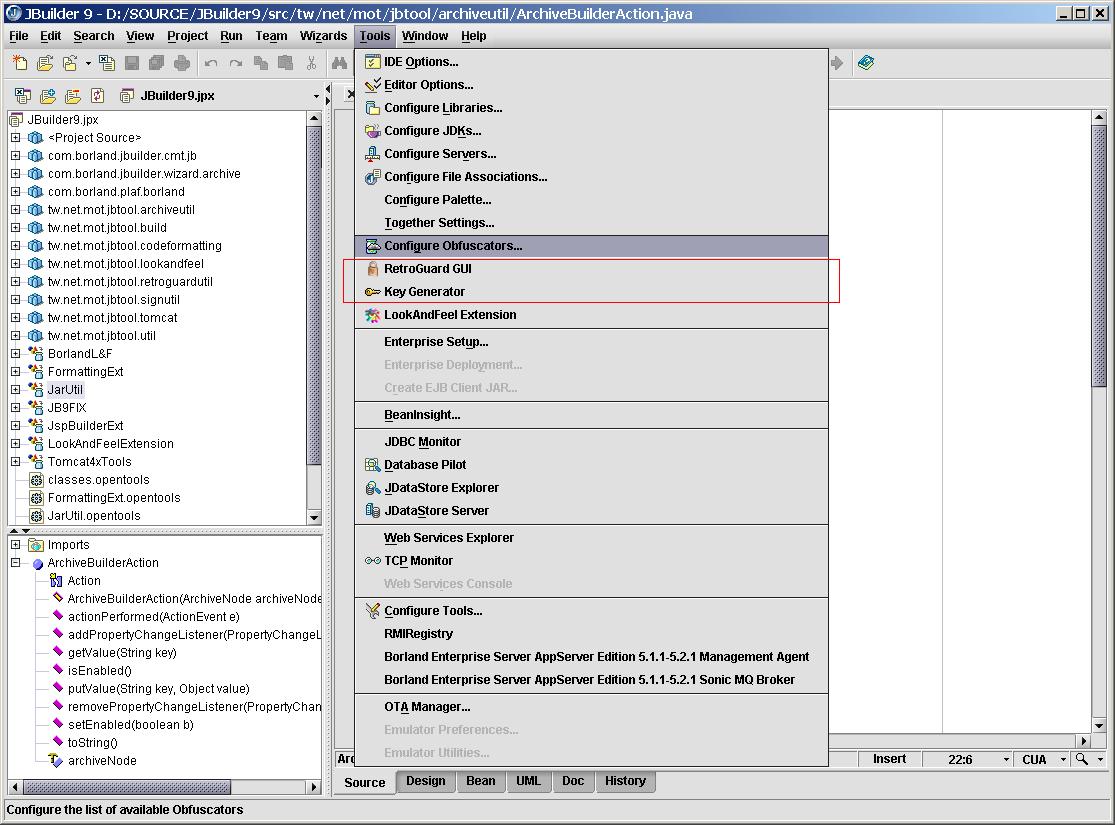Choose RetroGuard GUI from Tools menu
Screen dimensions: 1115x825
pos(427,269)
